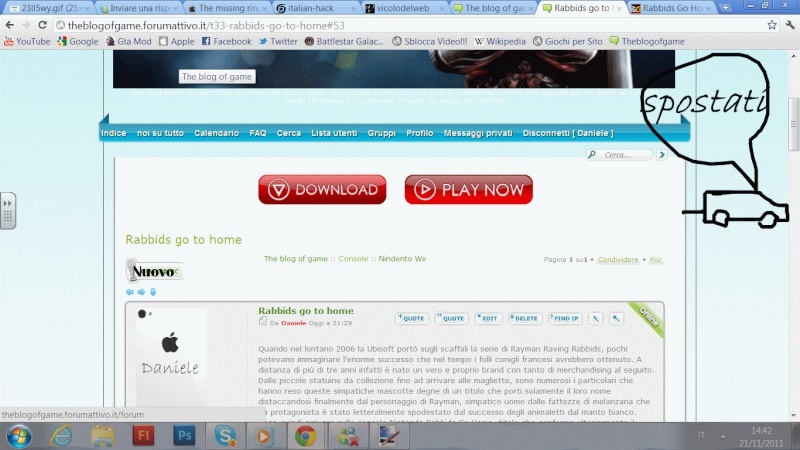Open Flash from the taskbar

[x=143, y=436]
